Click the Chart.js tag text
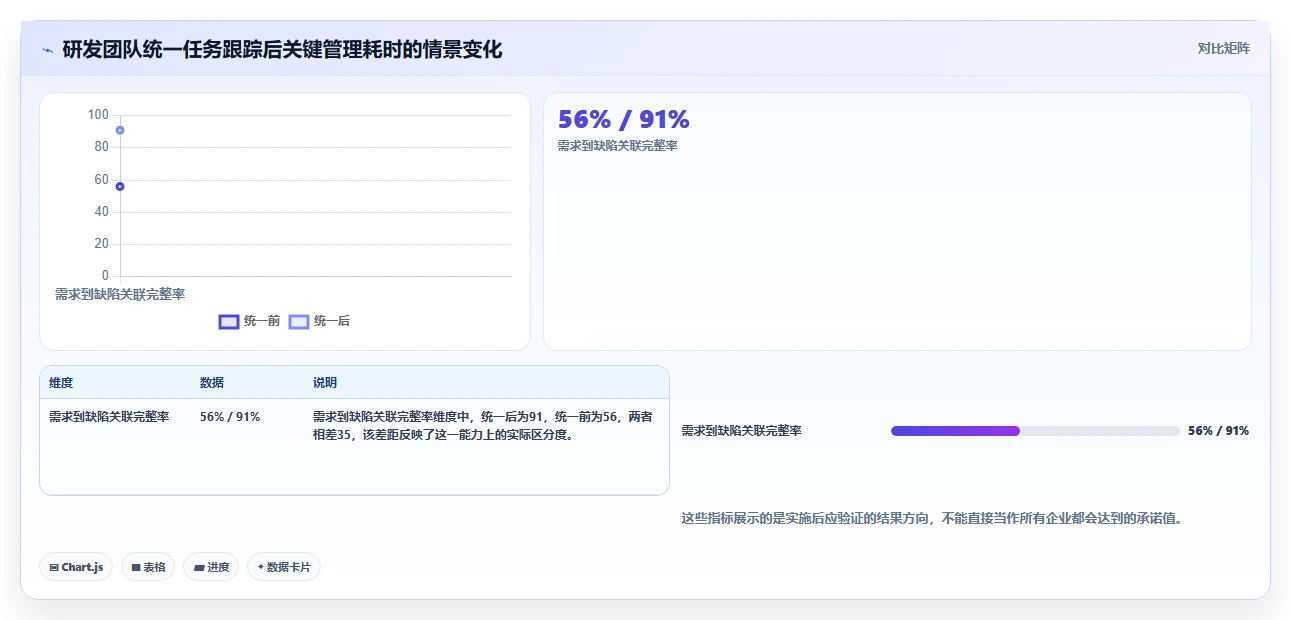The height and width of the screenshot is (620, 1291). point(82,567)
